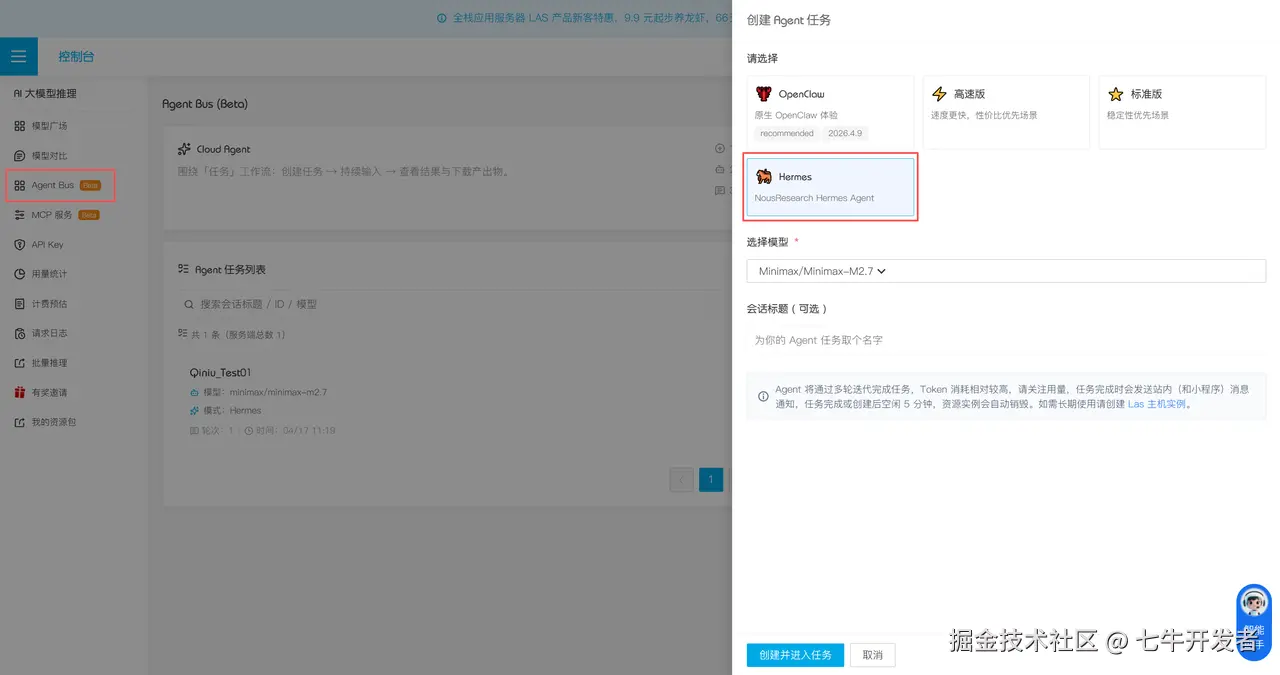Select the 标准版 agent card
1280x675 pixels.
(1181, 111)
